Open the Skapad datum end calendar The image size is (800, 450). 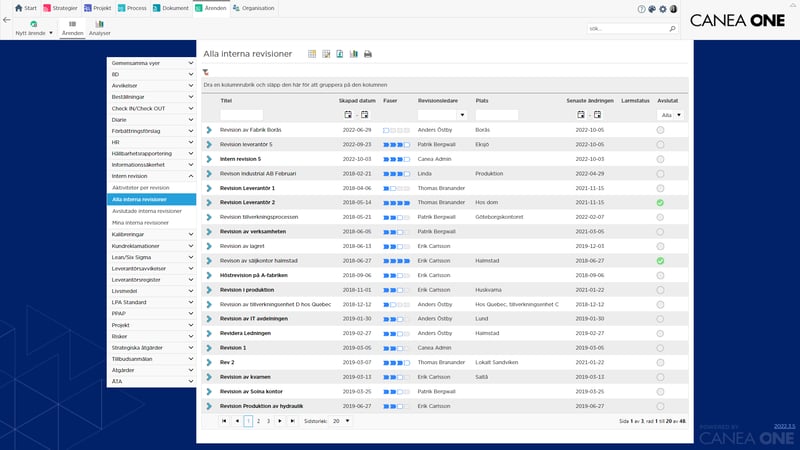[x=364, y=115]
